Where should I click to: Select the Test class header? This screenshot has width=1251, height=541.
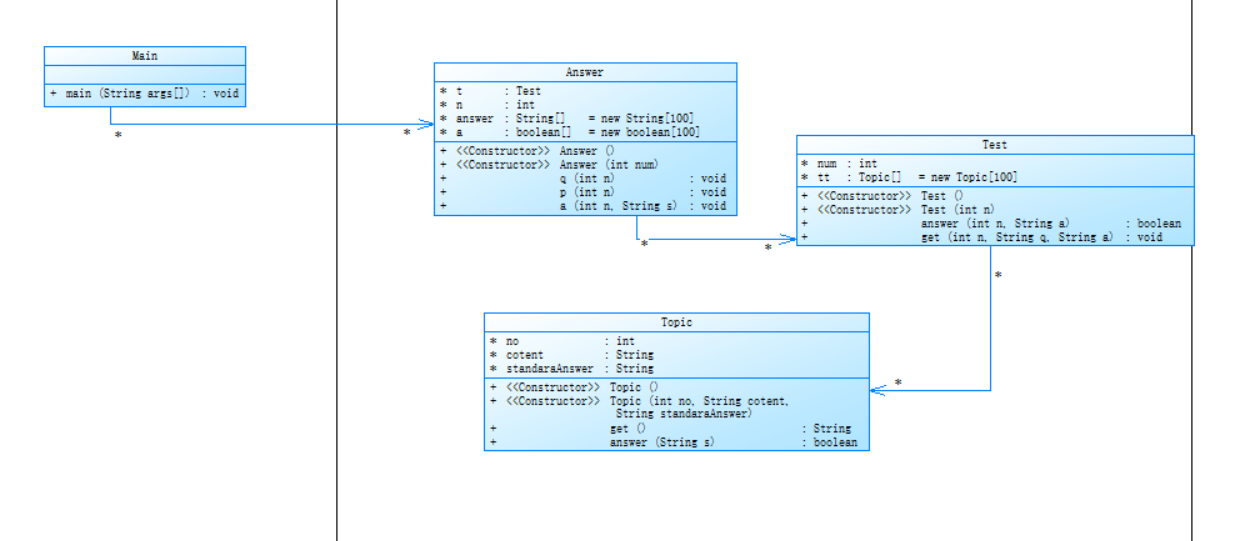(x=995, y=145)
